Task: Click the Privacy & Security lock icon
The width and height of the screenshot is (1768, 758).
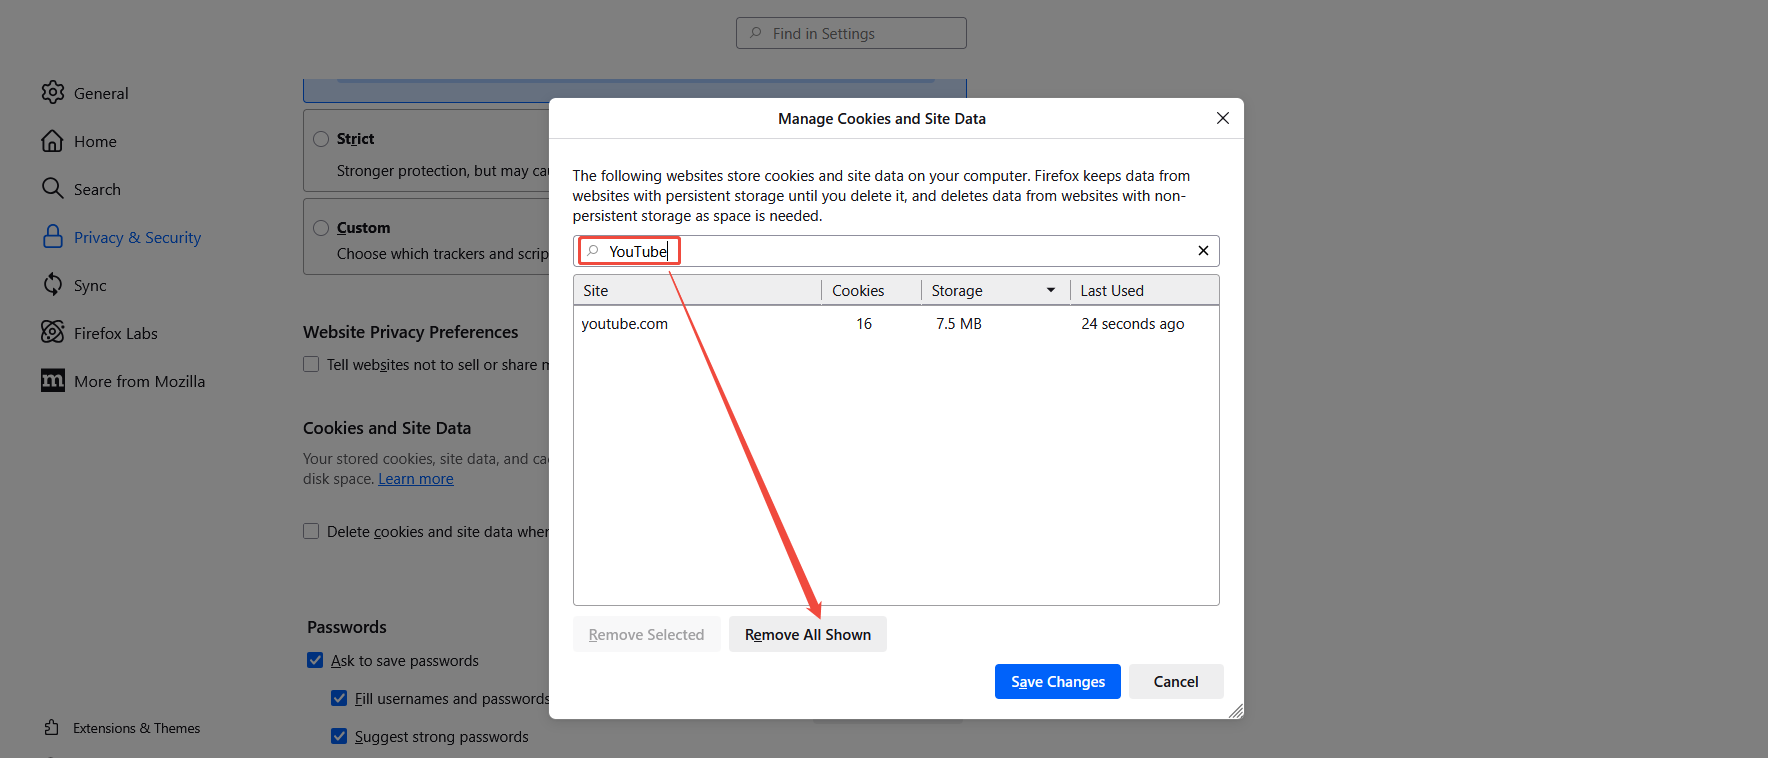Action: [53, 236]
